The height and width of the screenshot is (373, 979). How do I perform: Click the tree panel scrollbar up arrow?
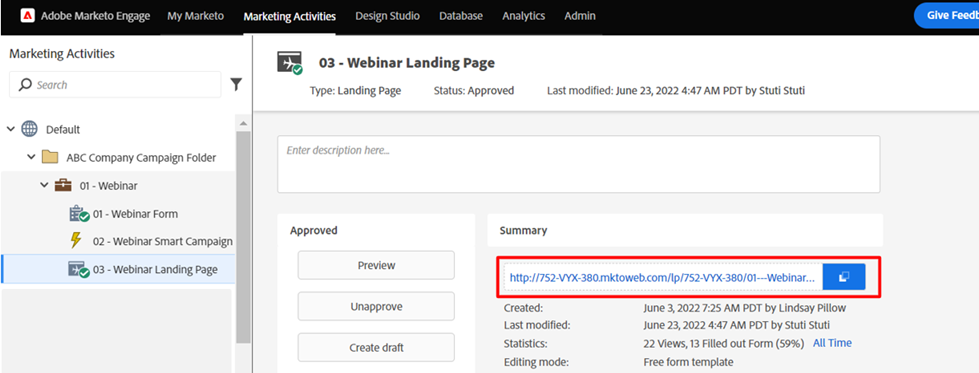click(x=244, y=122)
